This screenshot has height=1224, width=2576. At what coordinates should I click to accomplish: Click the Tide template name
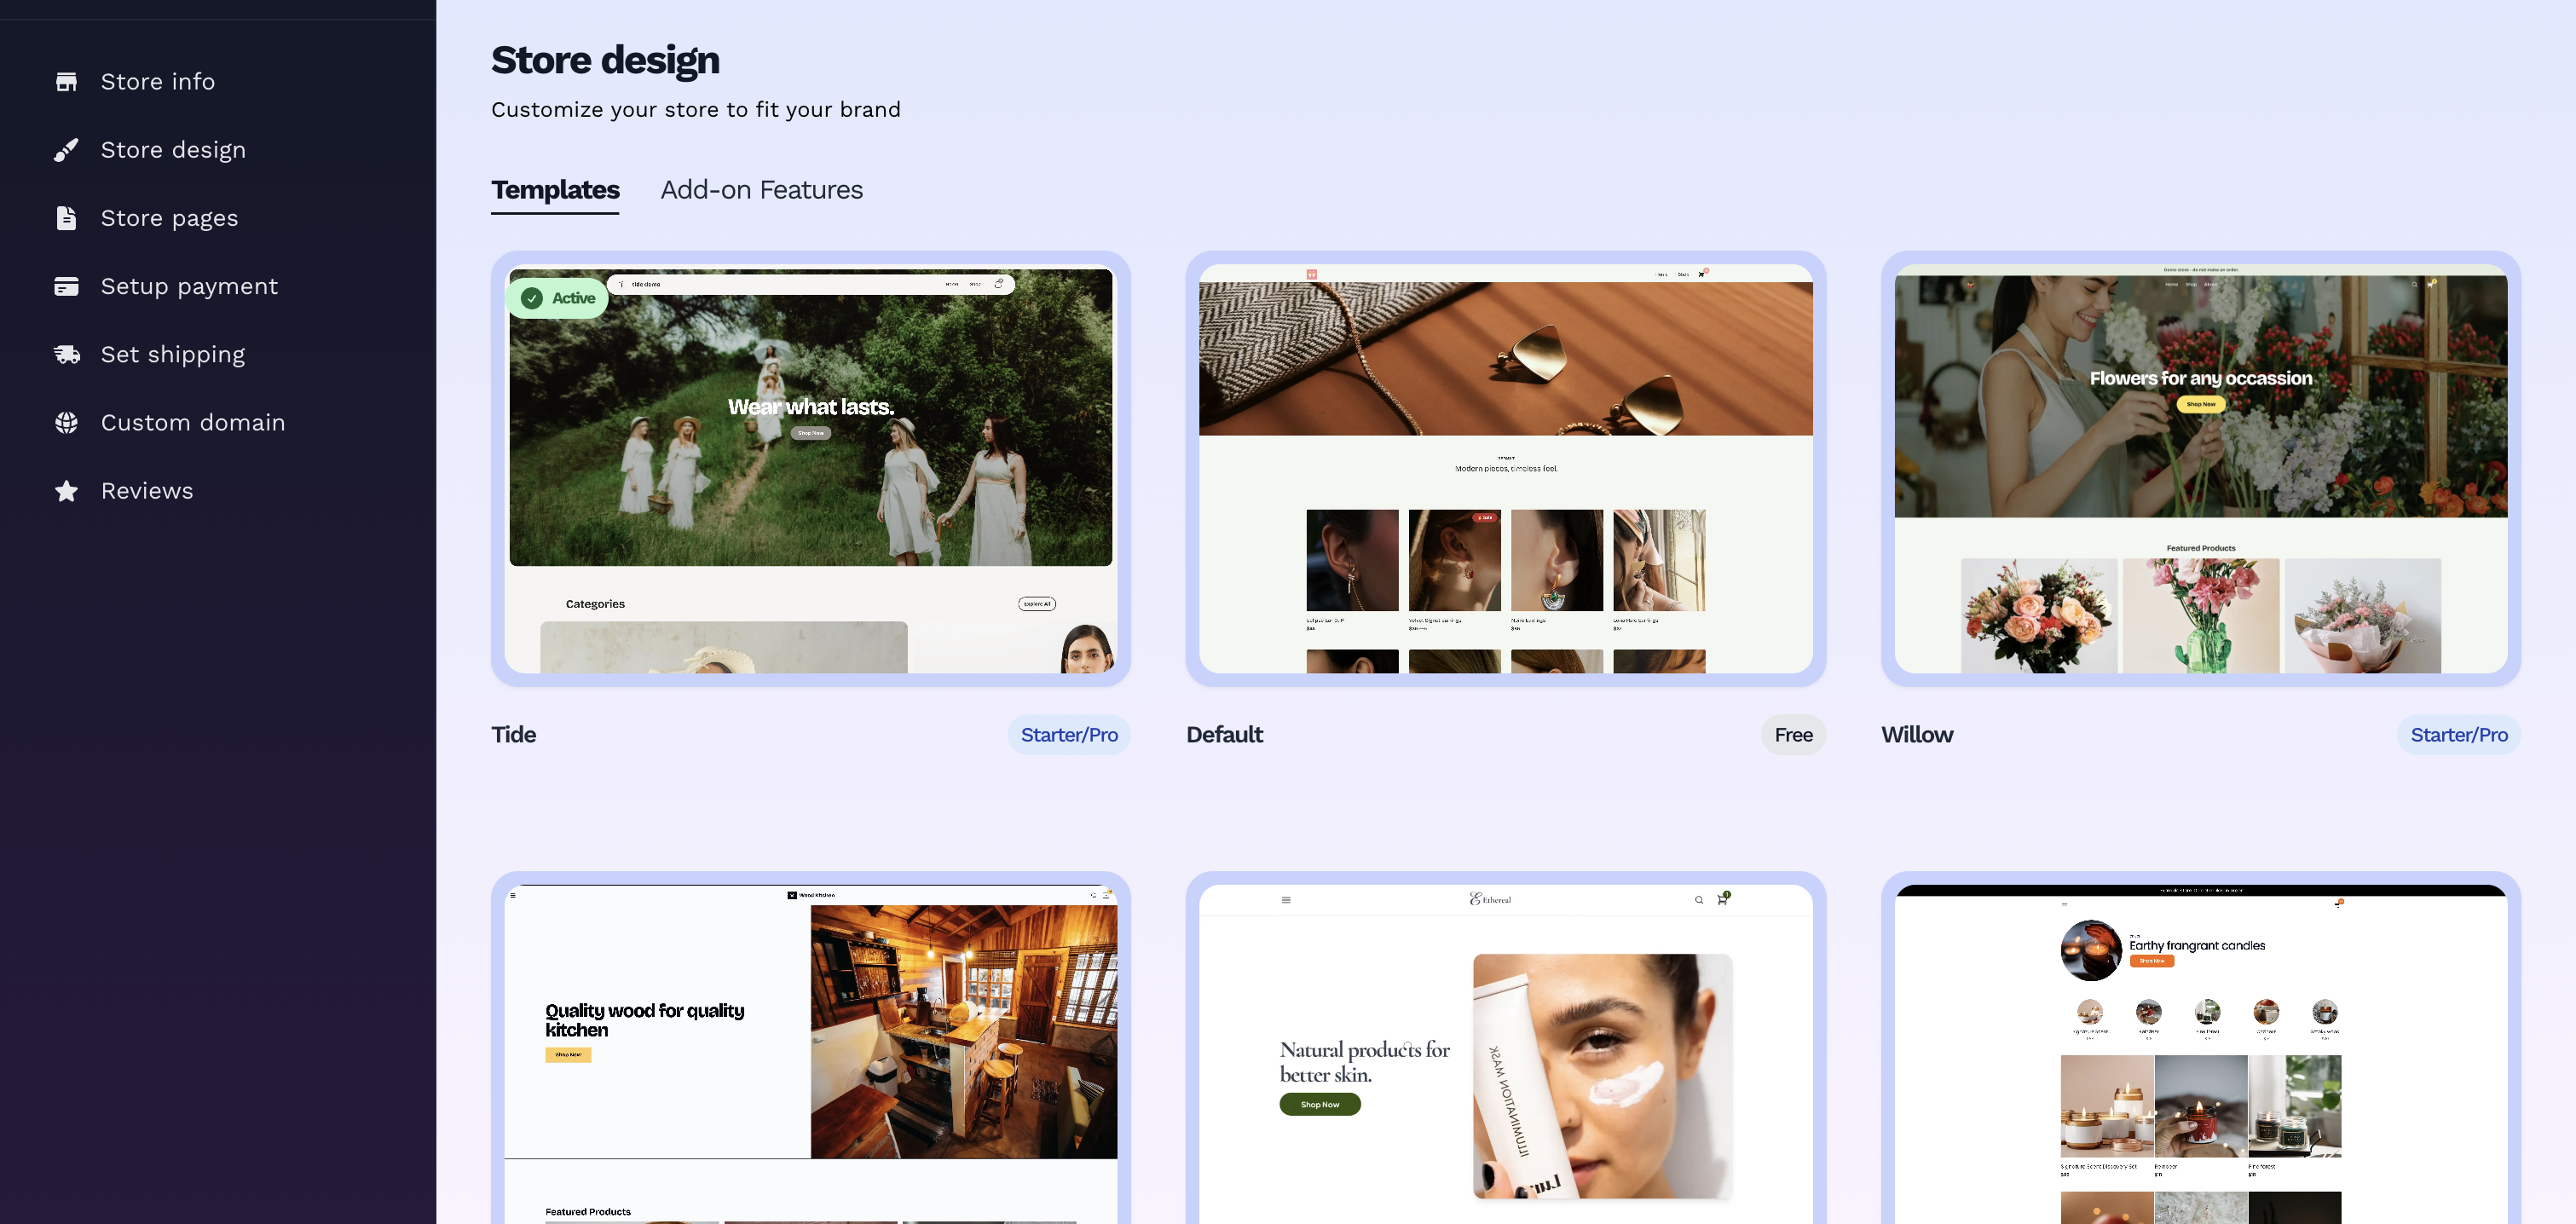point(513,735)
